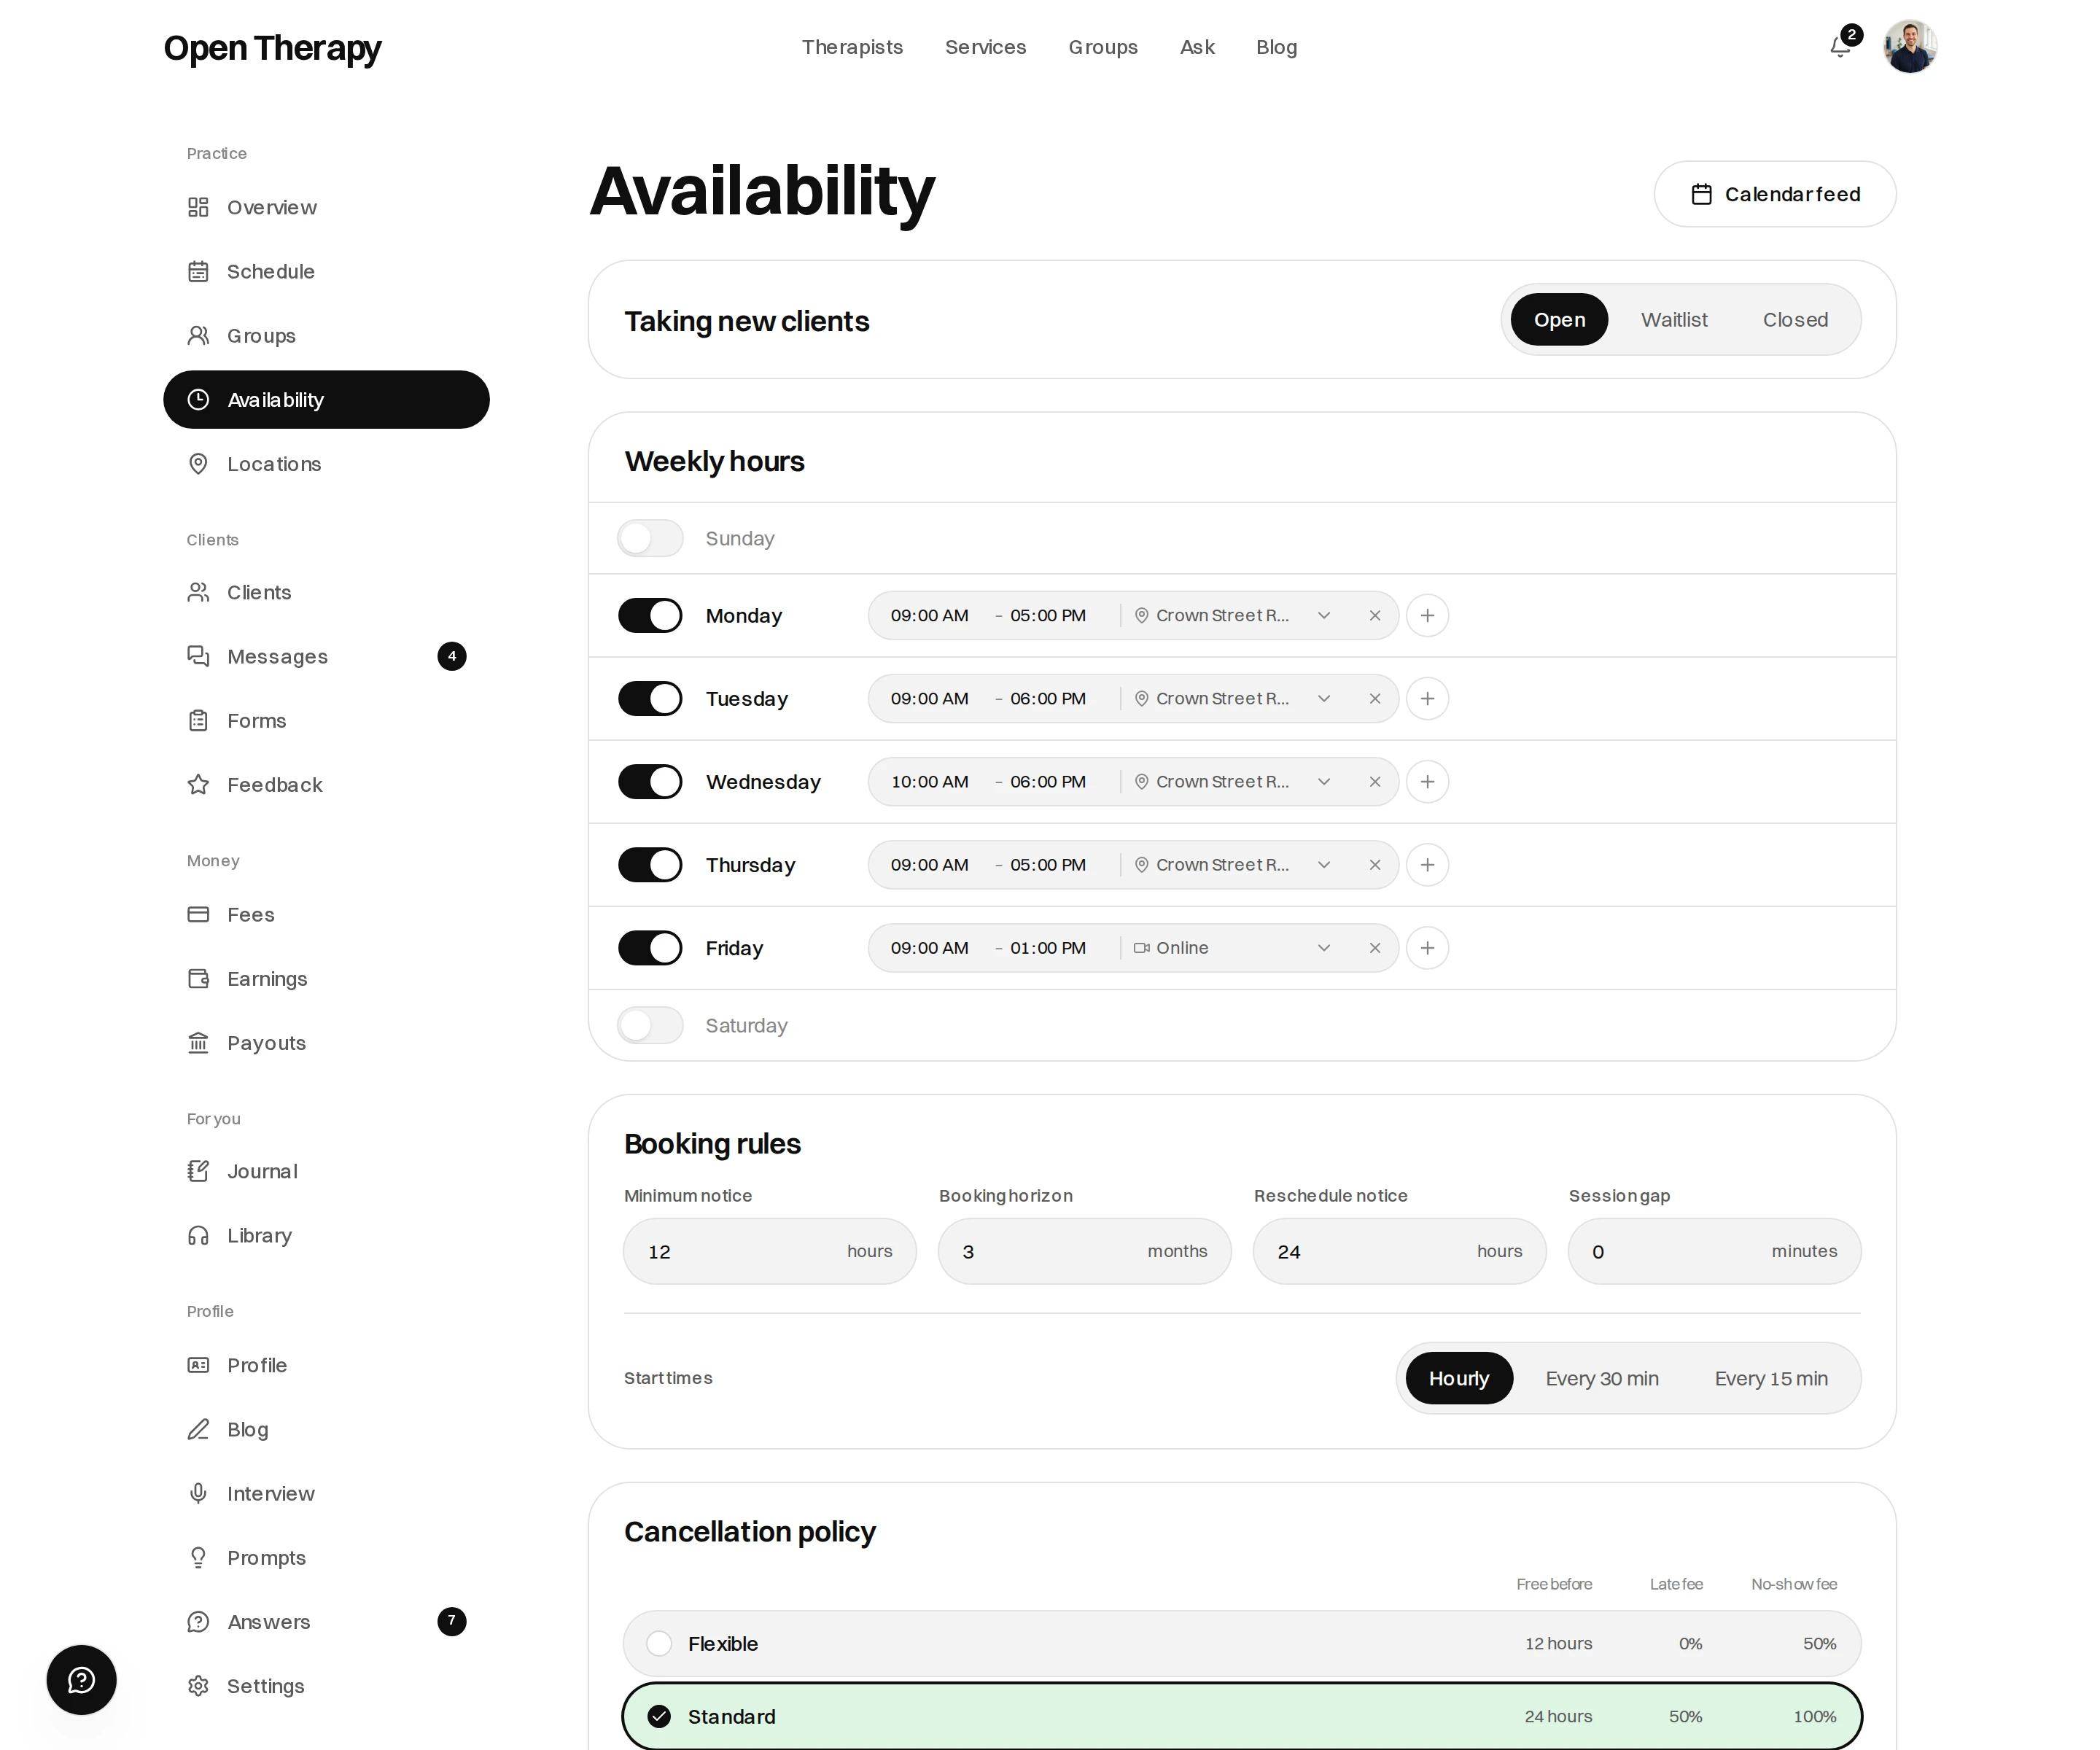The width and height of the screenshot is (2100, 1750).
Task: Choose Every 30 min start times
Action: point(1602,1378)
